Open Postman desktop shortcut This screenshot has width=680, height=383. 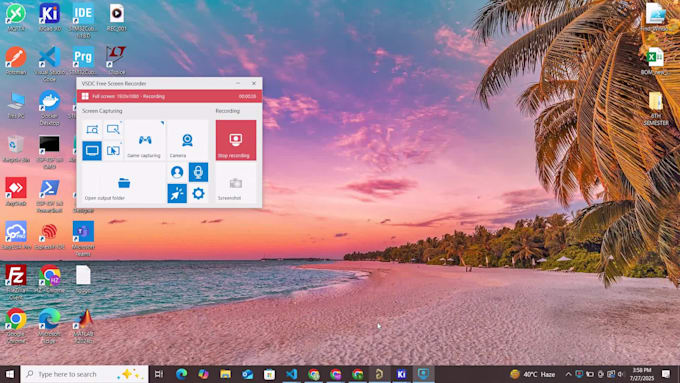(x=16, y=61)
